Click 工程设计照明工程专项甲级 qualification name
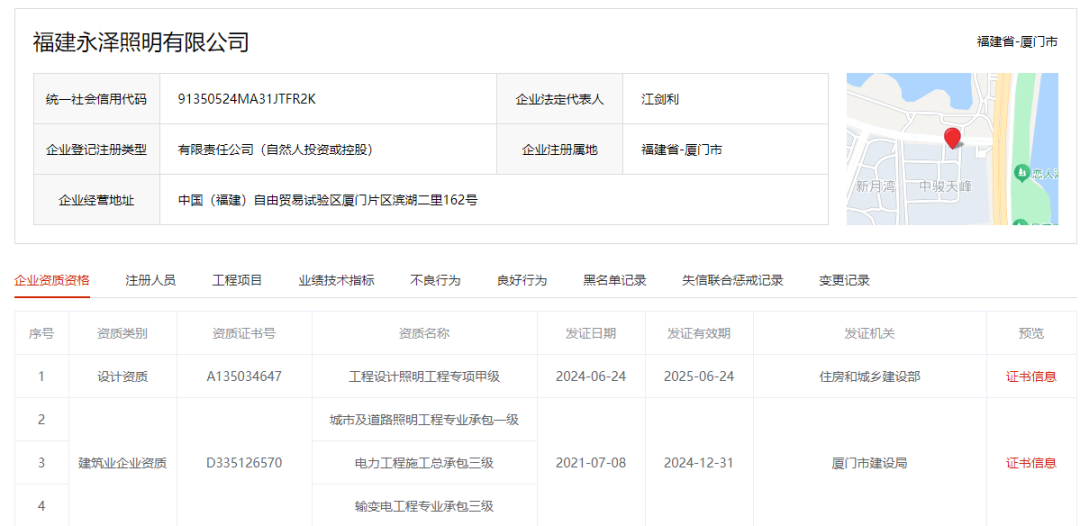 [x=424, y=377]
